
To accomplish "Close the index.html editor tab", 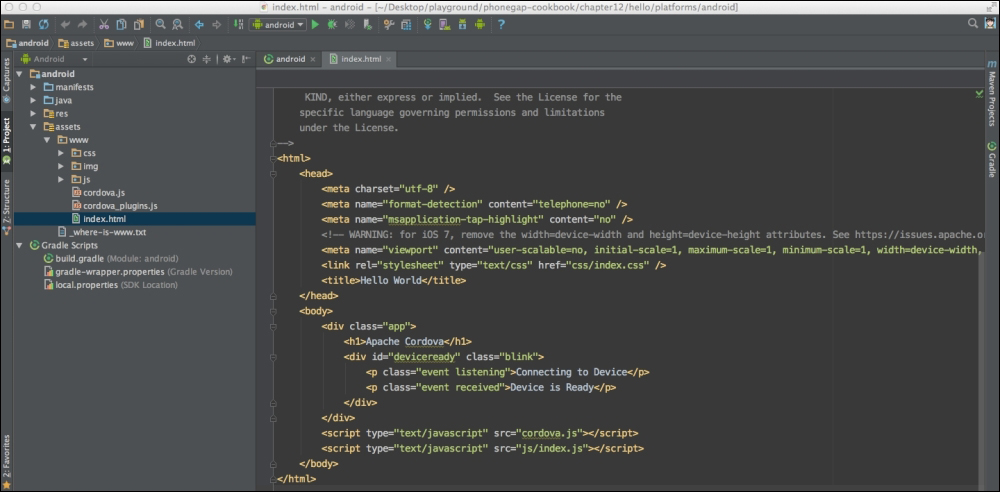I will pos(388,59).
